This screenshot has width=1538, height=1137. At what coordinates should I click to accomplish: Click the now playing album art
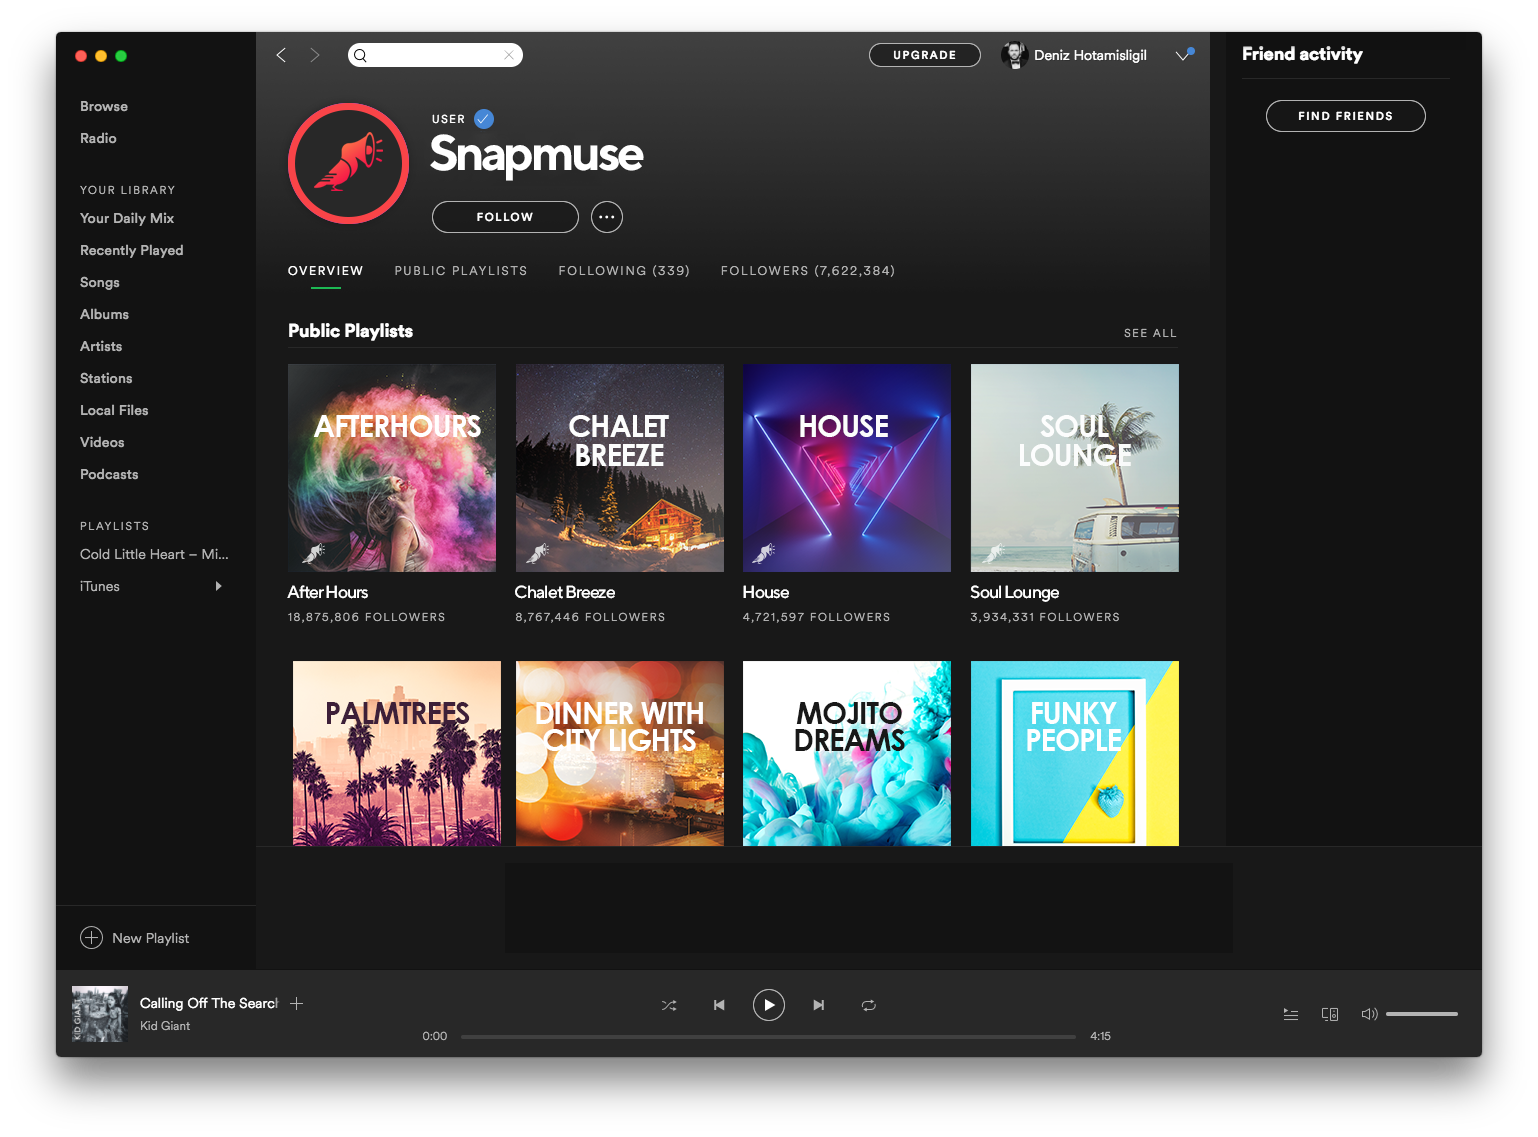pos(100,1014)
